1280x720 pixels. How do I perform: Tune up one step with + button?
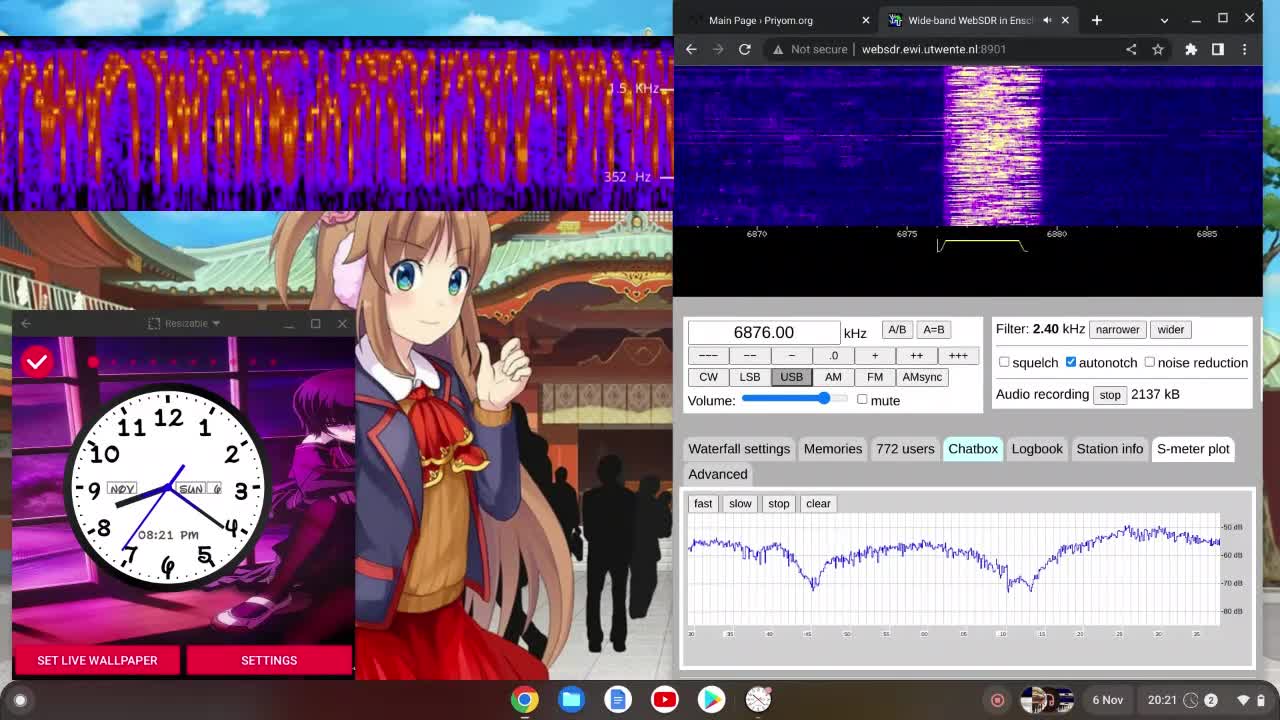click(x=875, y=355)
